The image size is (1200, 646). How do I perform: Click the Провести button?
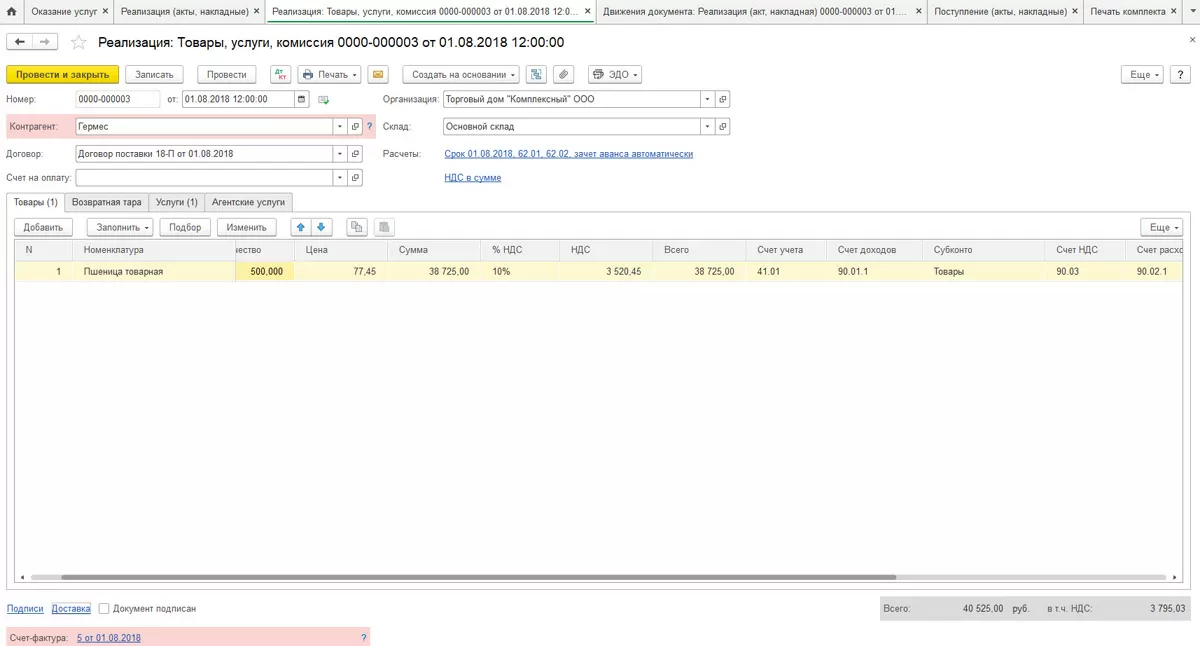pos(227,75)
